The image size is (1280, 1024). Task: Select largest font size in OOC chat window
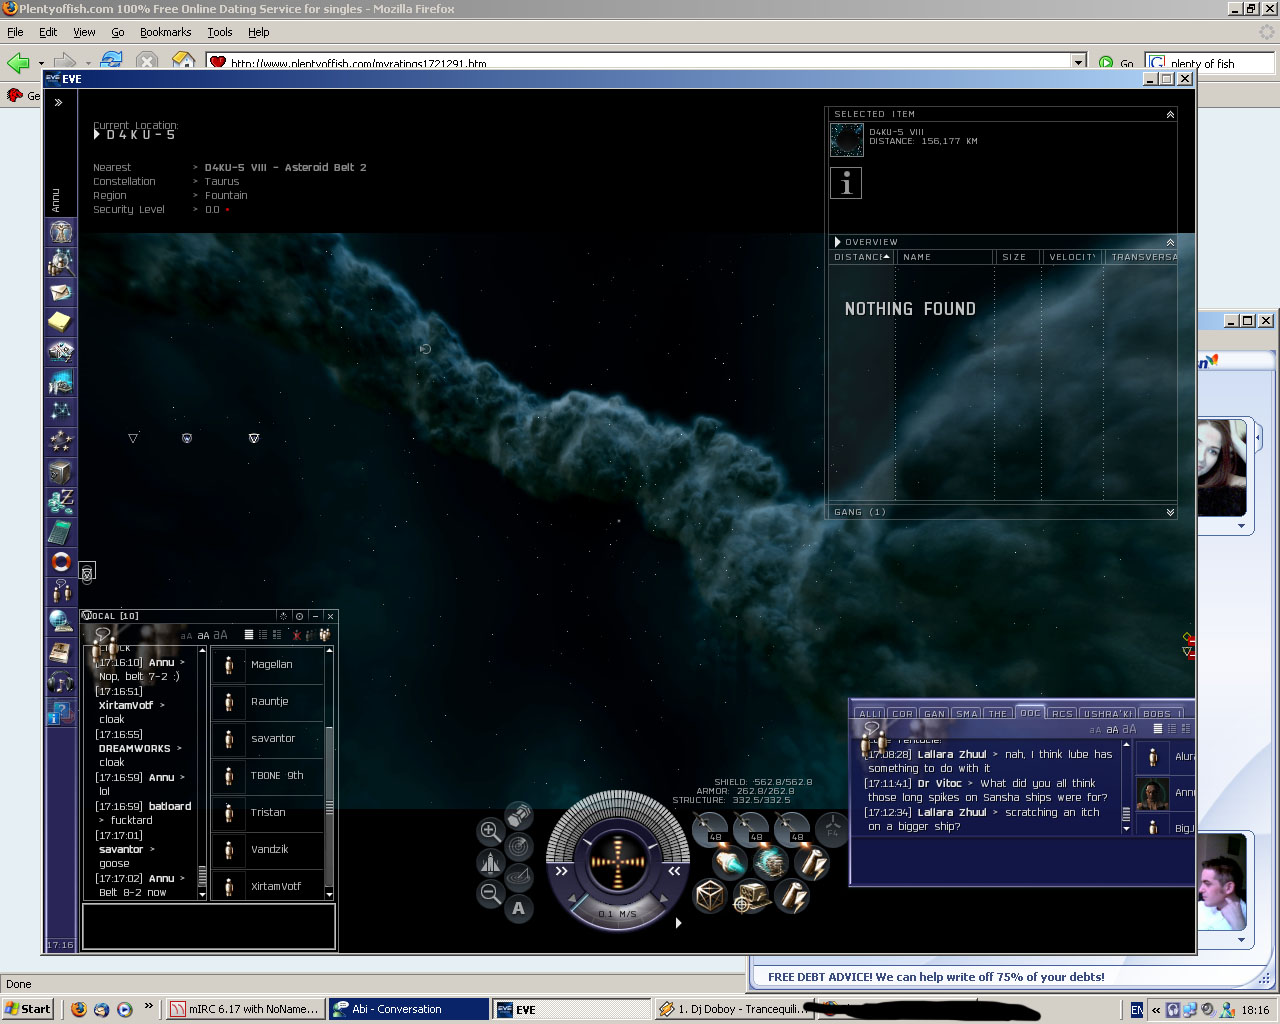coord(1129,729)
